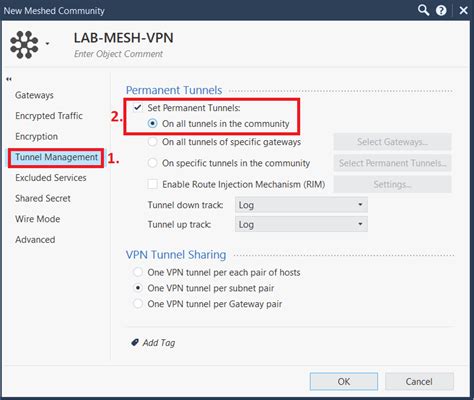The height and width of the screenshot is (400, 474).
Task: Uncheck Set Permanent Tunnels checkbox
Action: click(x=137, y=108)
